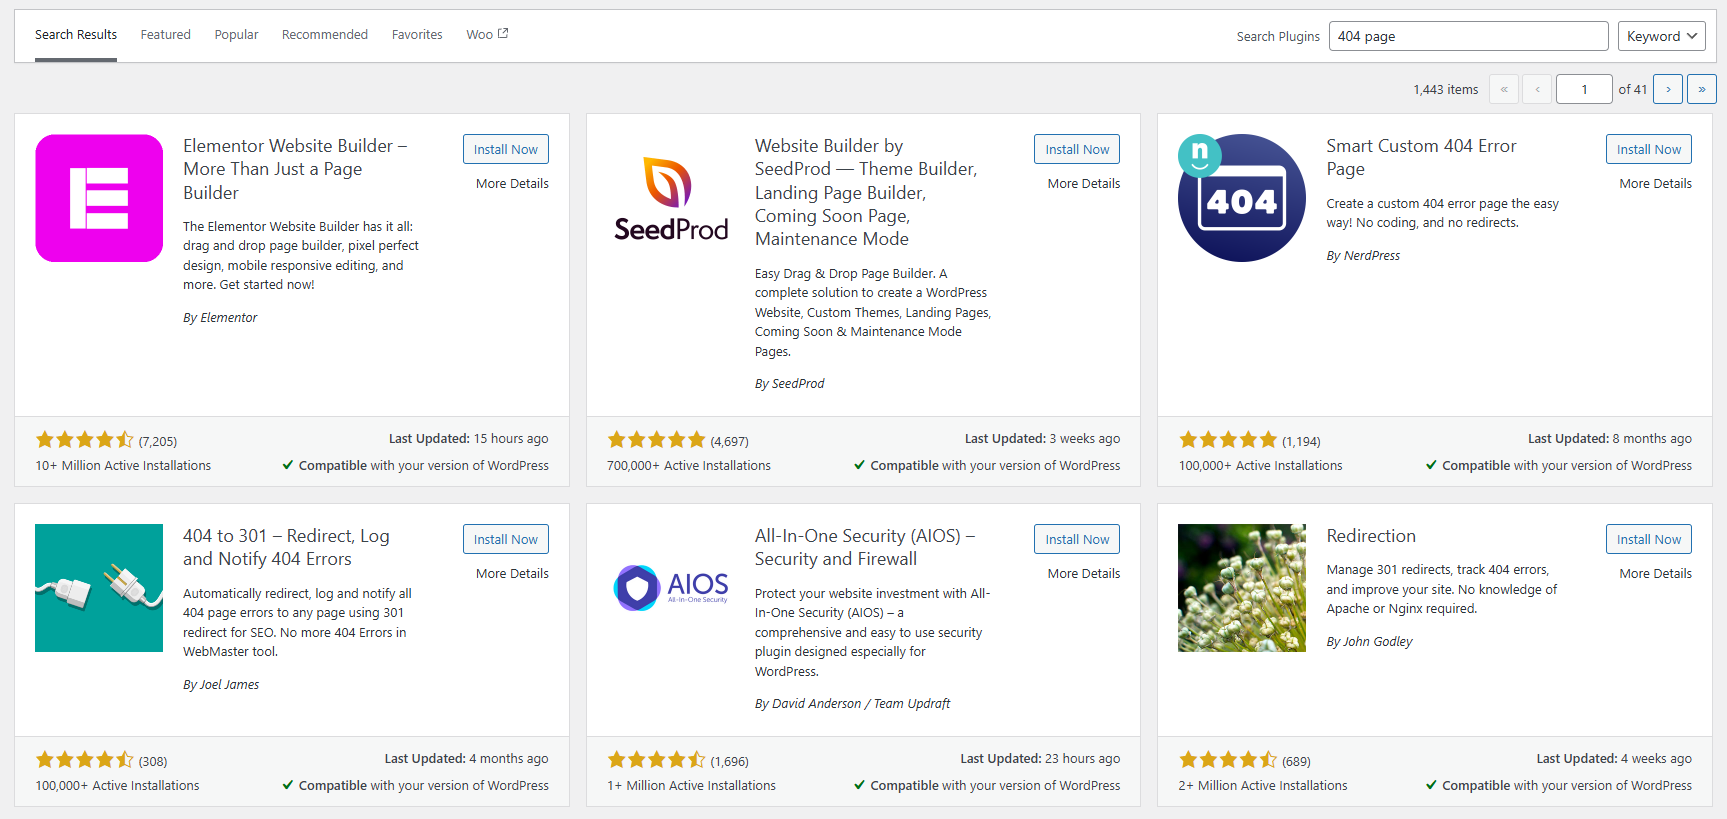Install the Redirection plugin
Viewport: 1727px width, 819px height.
[1649, 539]
